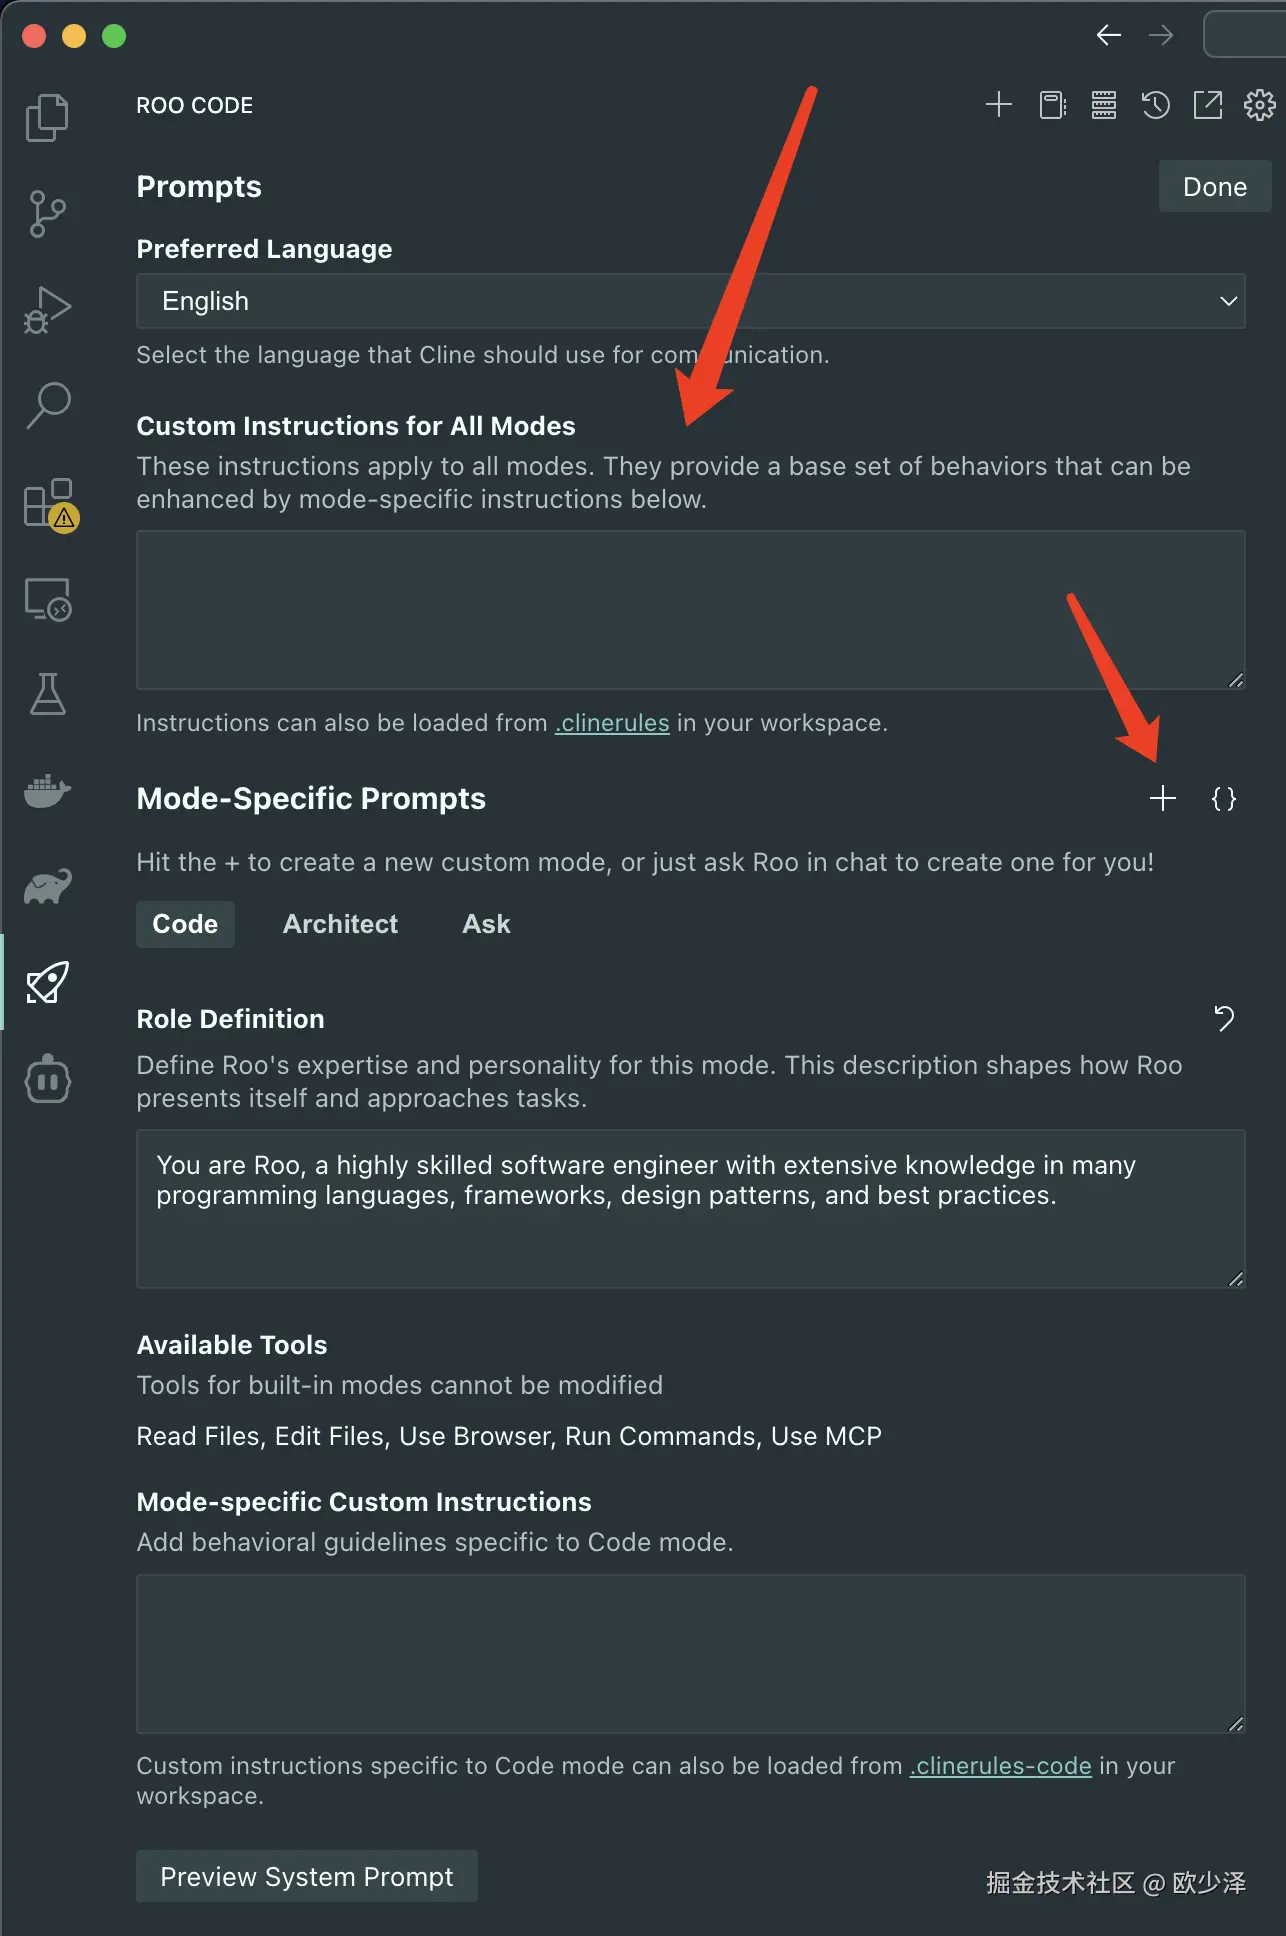Focus the Custom Instructions for All Modes textbox
The image size is (1286, 1936).
click(x=690, y=610)
